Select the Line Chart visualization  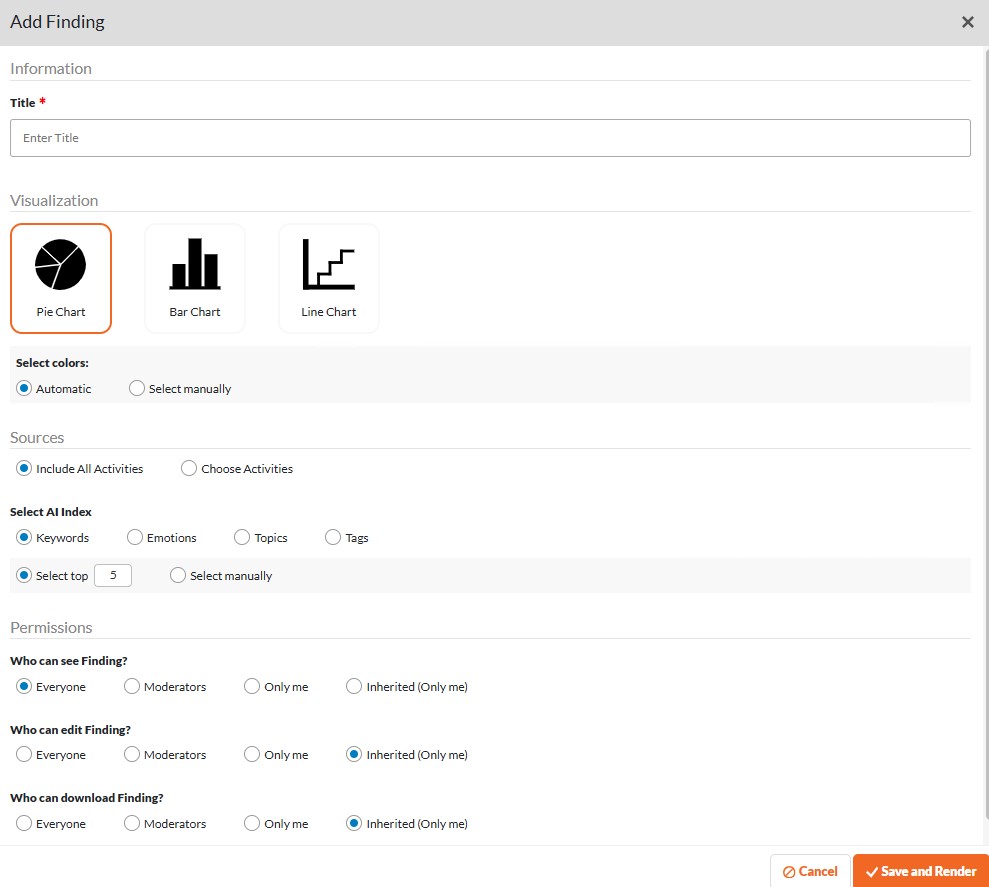pos(329,278)
